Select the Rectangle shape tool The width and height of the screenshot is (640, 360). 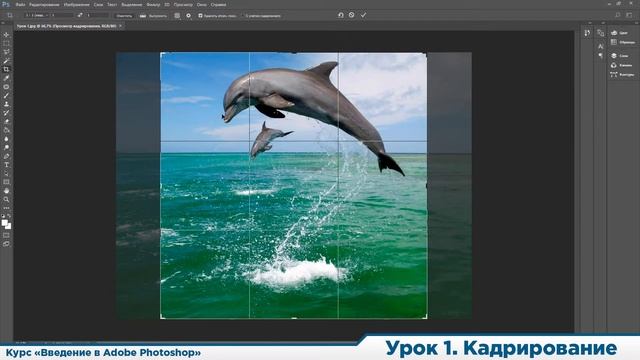pyautogui.click(x=6, y=182)
